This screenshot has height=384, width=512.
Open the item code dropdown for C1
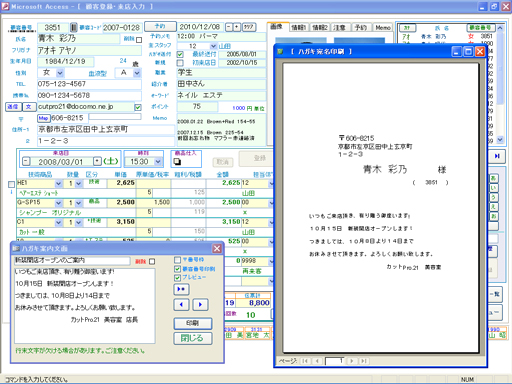59,222
